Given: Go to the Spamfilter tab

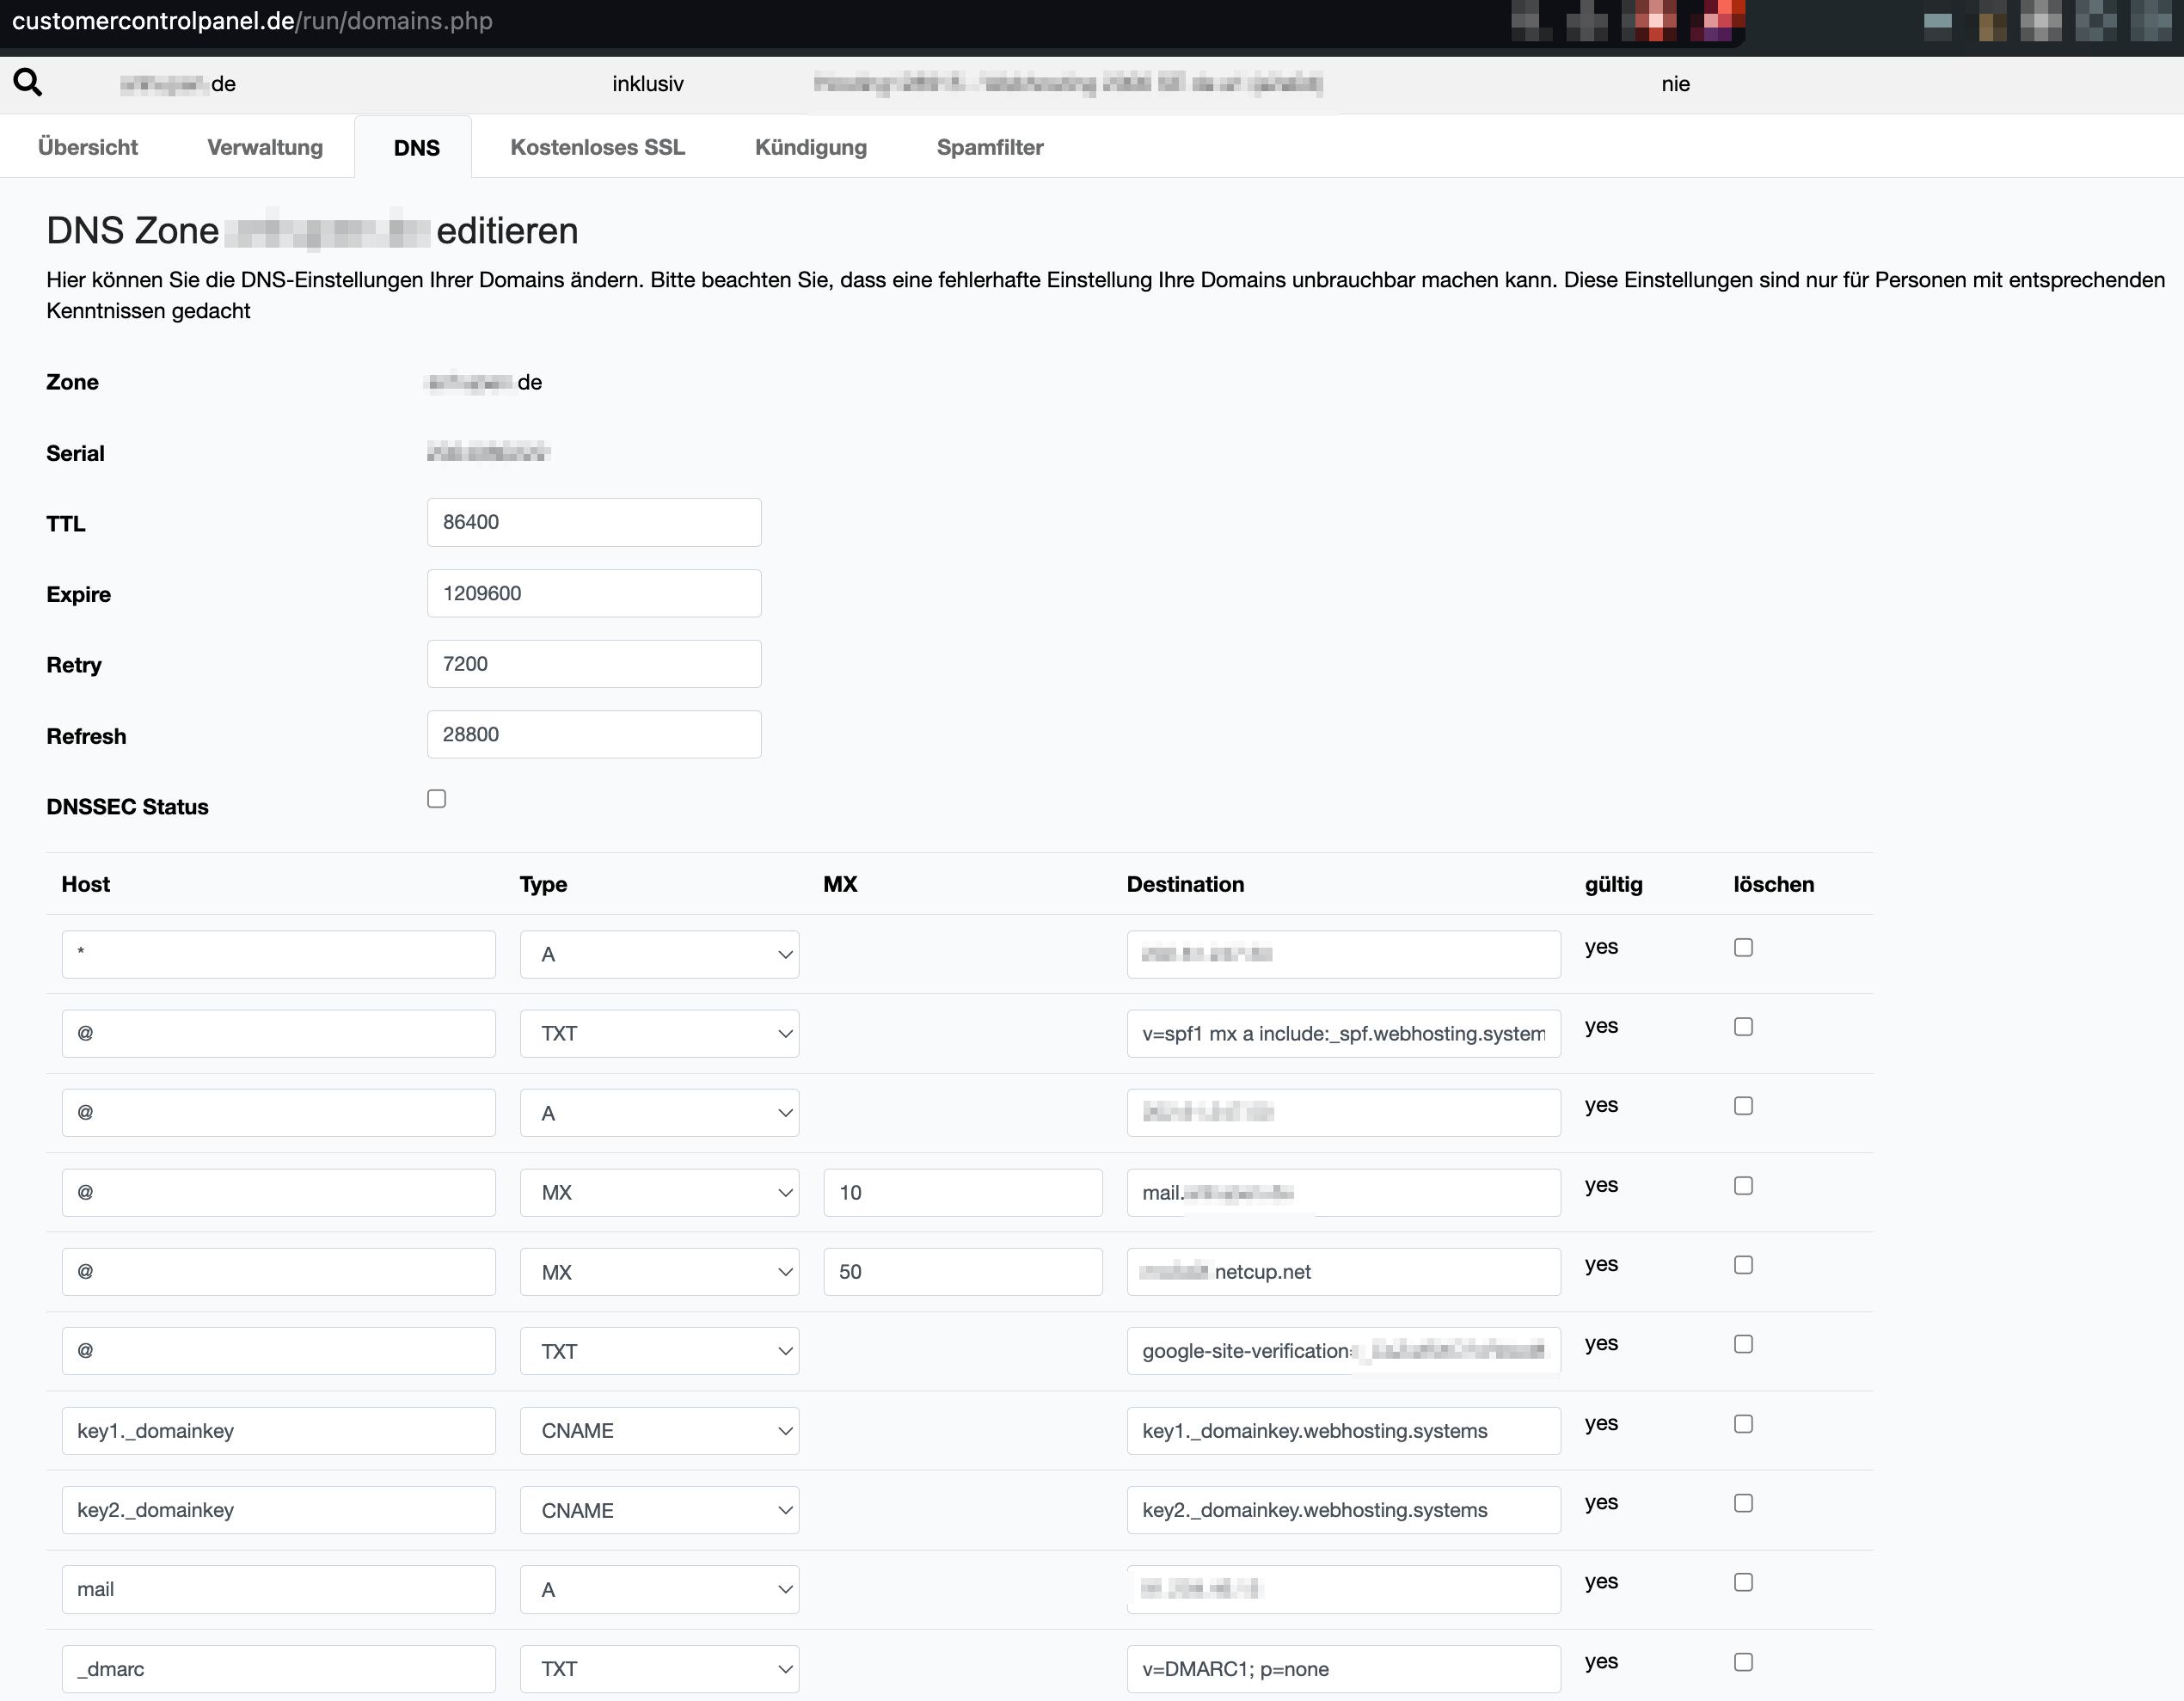Looking at the screenshot, I should pyautogui.click(x=989, y=147).
